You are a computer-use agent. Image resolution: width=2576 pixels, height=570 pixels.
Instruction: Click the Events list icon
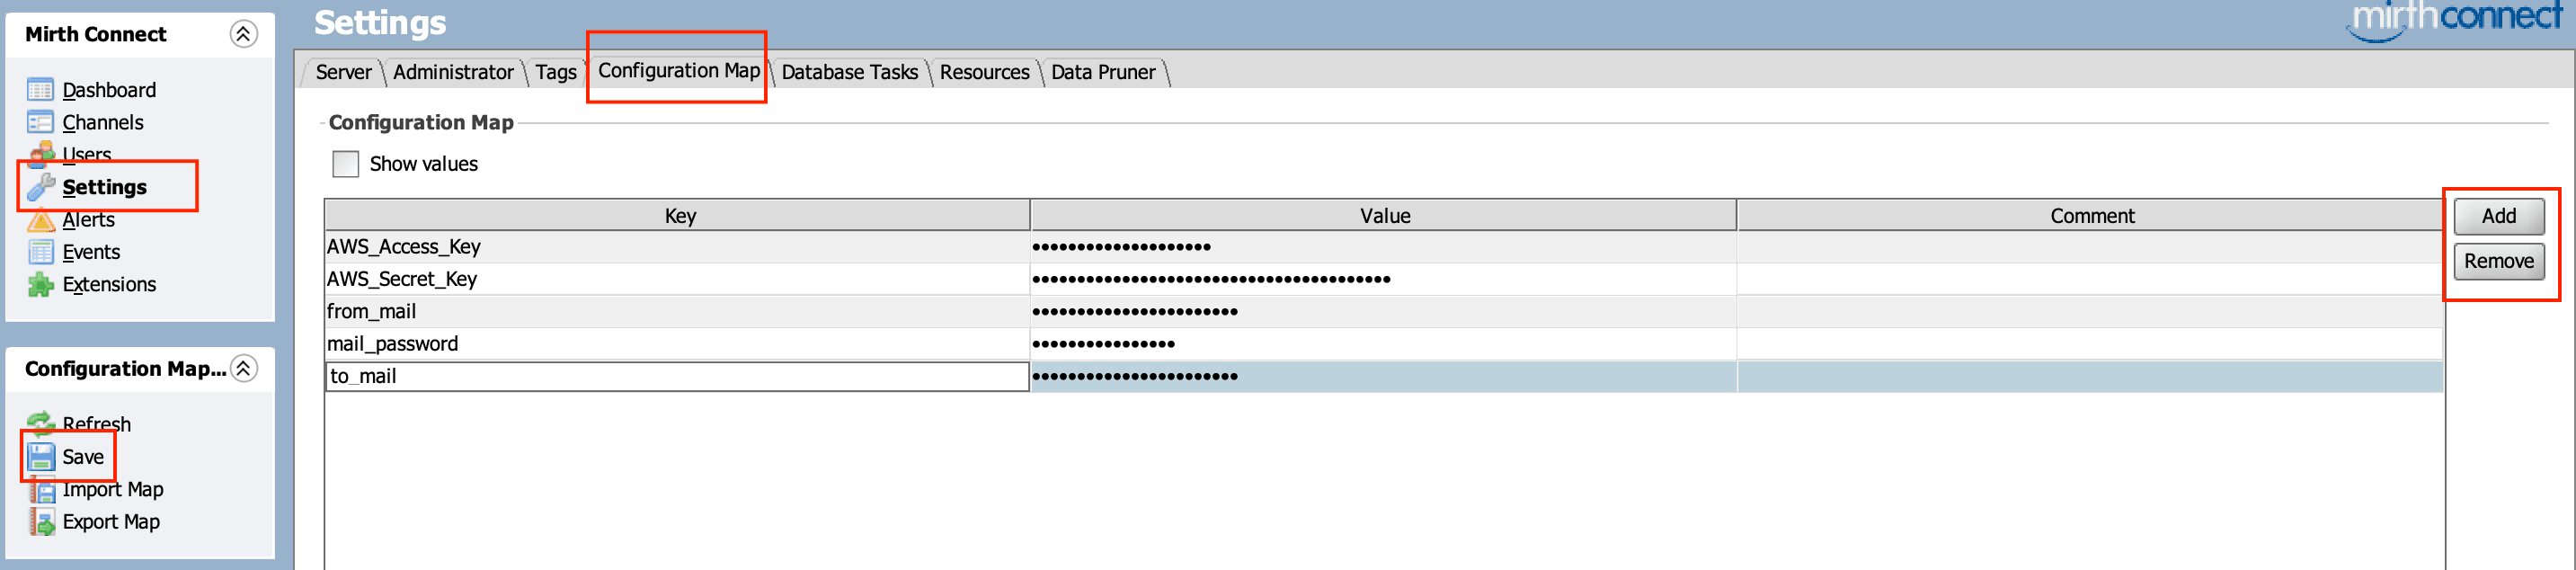coord(40,252)
